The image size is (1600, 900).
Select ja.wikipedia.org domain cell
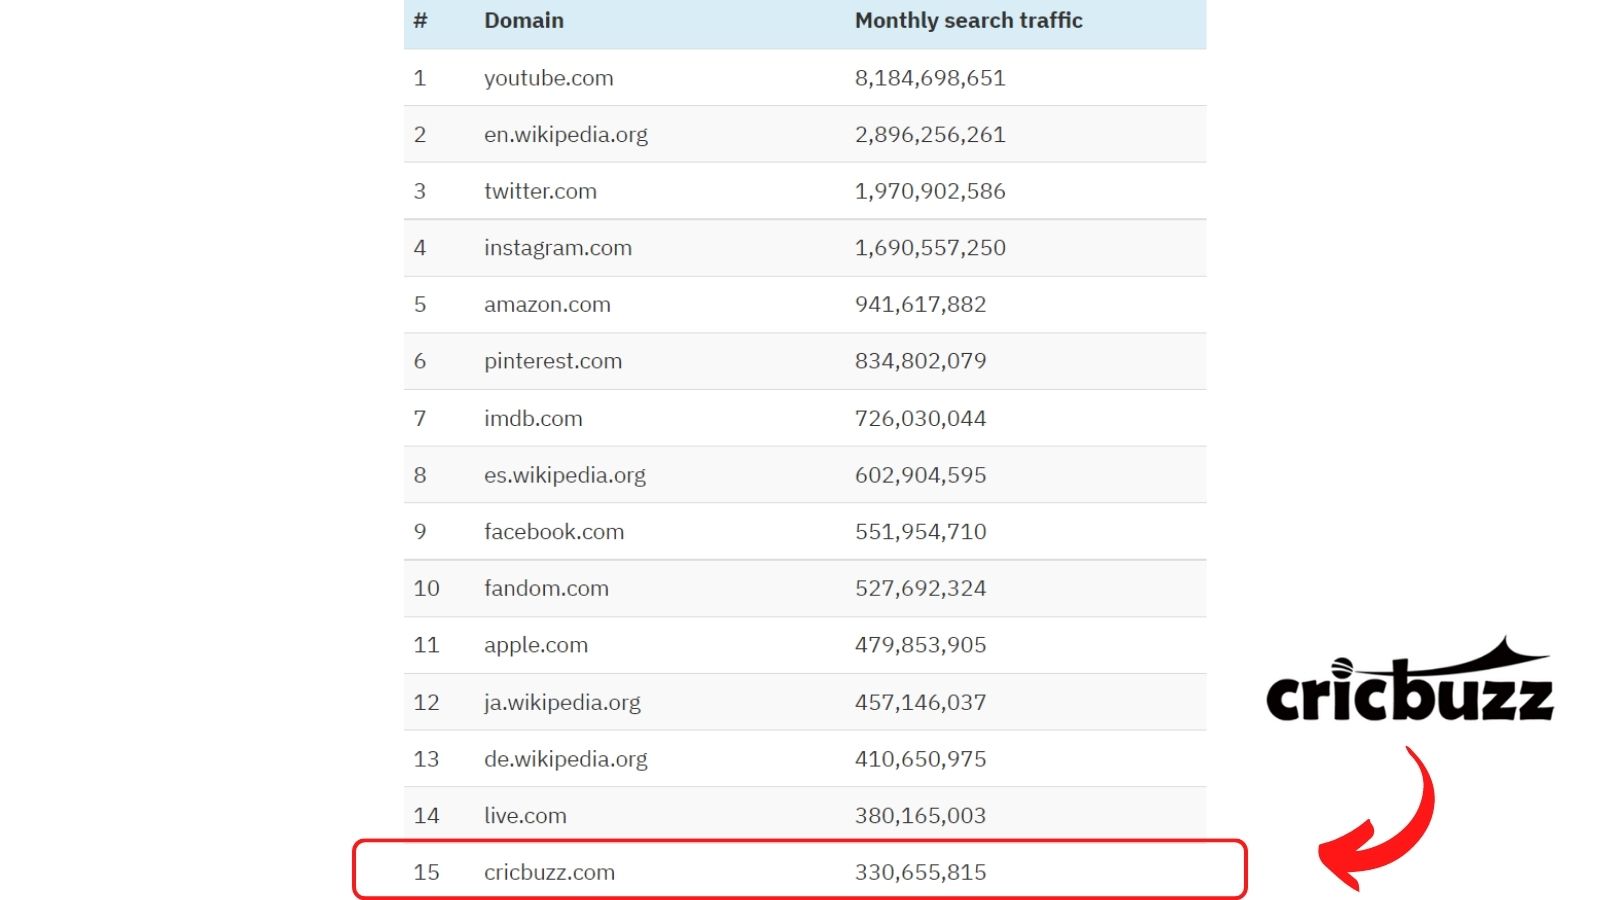[x=562, y=702]
